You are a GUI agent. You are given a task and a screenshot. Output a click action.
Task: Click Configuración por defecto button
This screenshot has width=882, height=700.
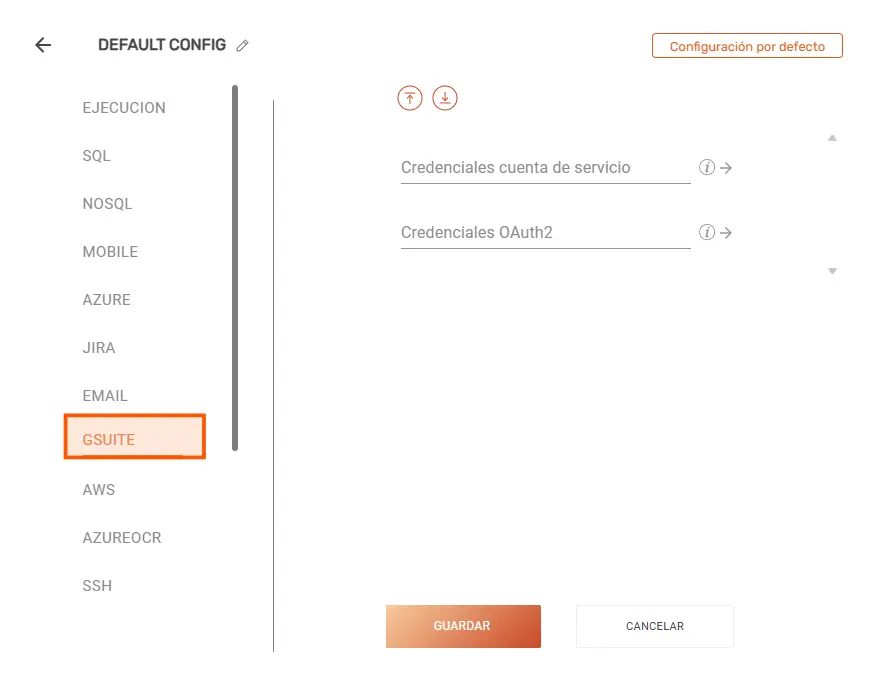point(748,46)
